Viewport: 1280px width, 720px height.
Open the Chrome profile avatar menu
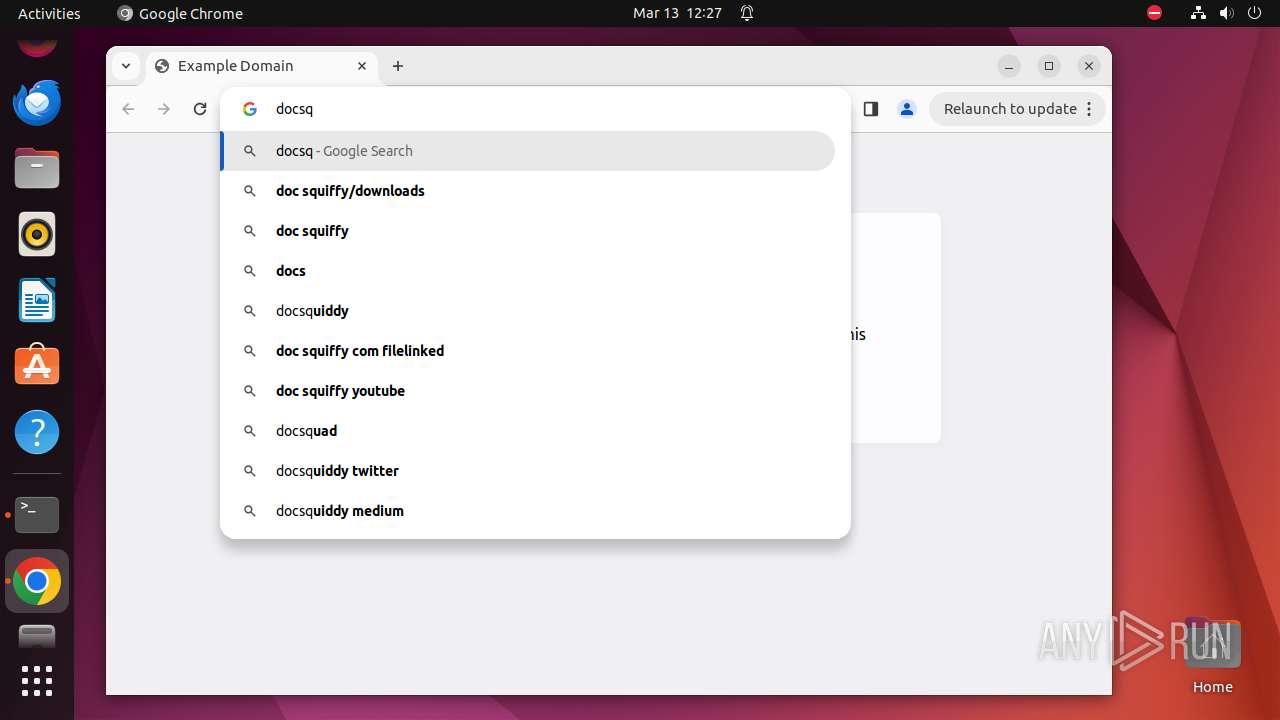pos(907,109)
